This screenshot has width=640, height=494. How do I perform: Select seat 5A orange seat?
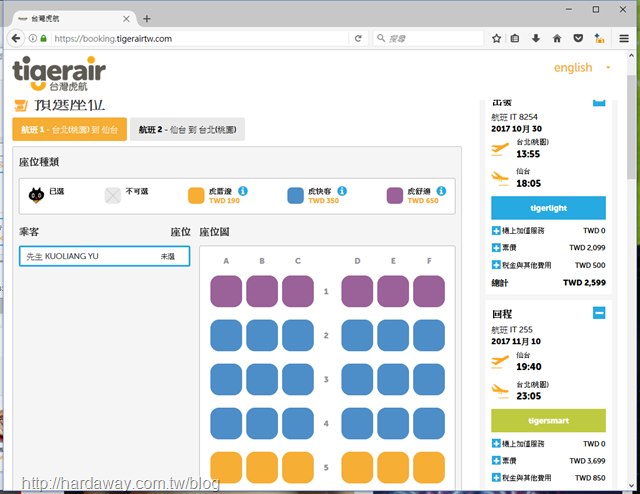226,467
